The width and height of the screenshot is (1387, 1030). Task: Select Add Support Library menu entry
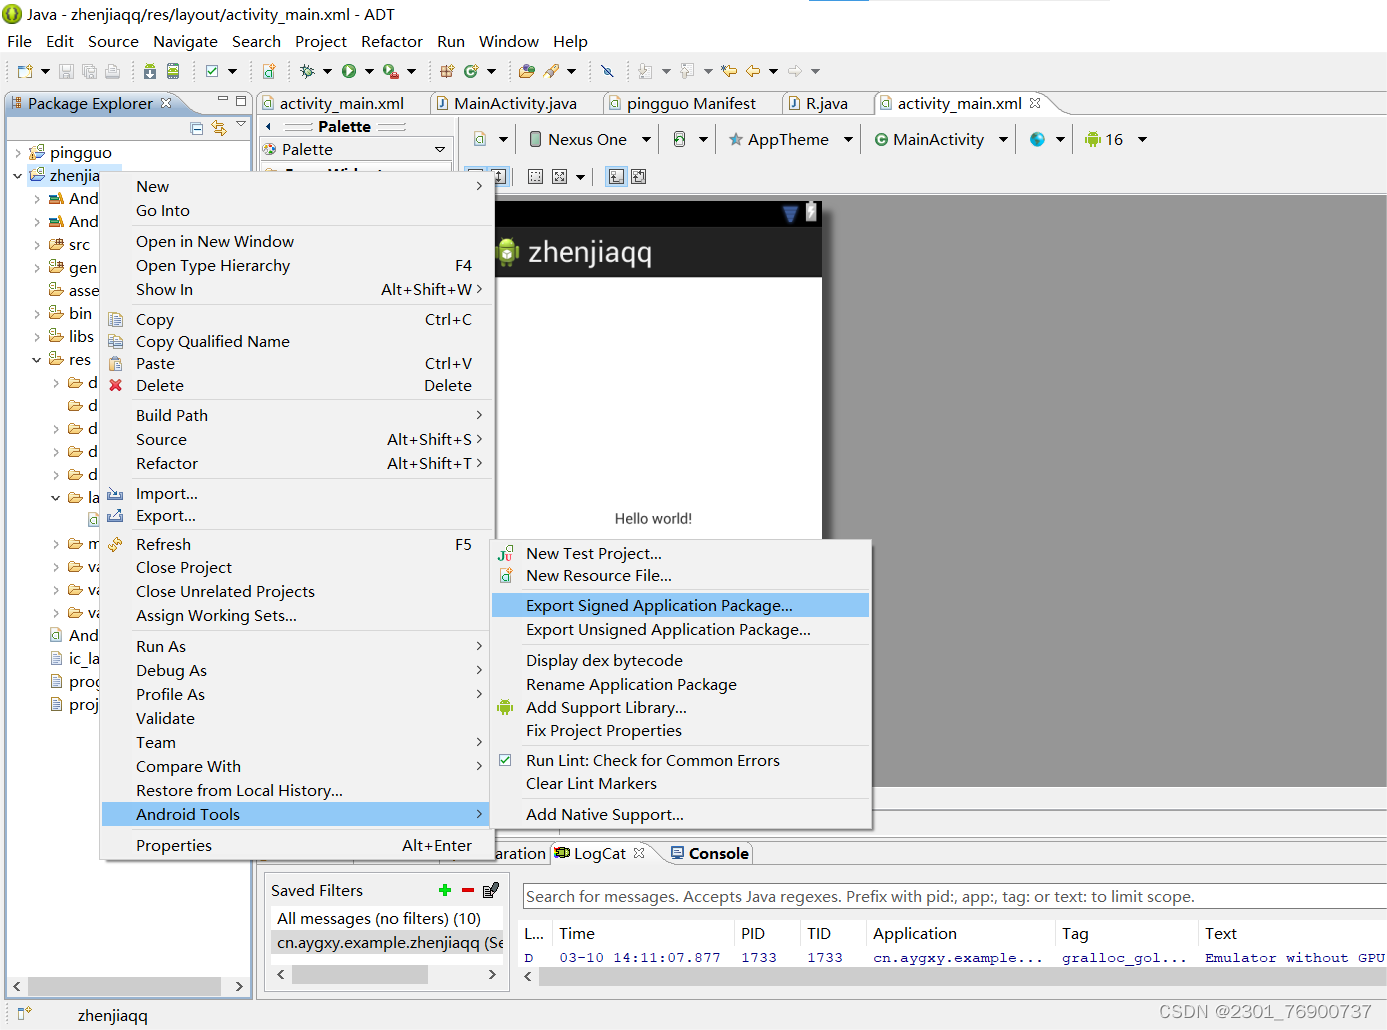pyautogui.click(x=680, y=708)
